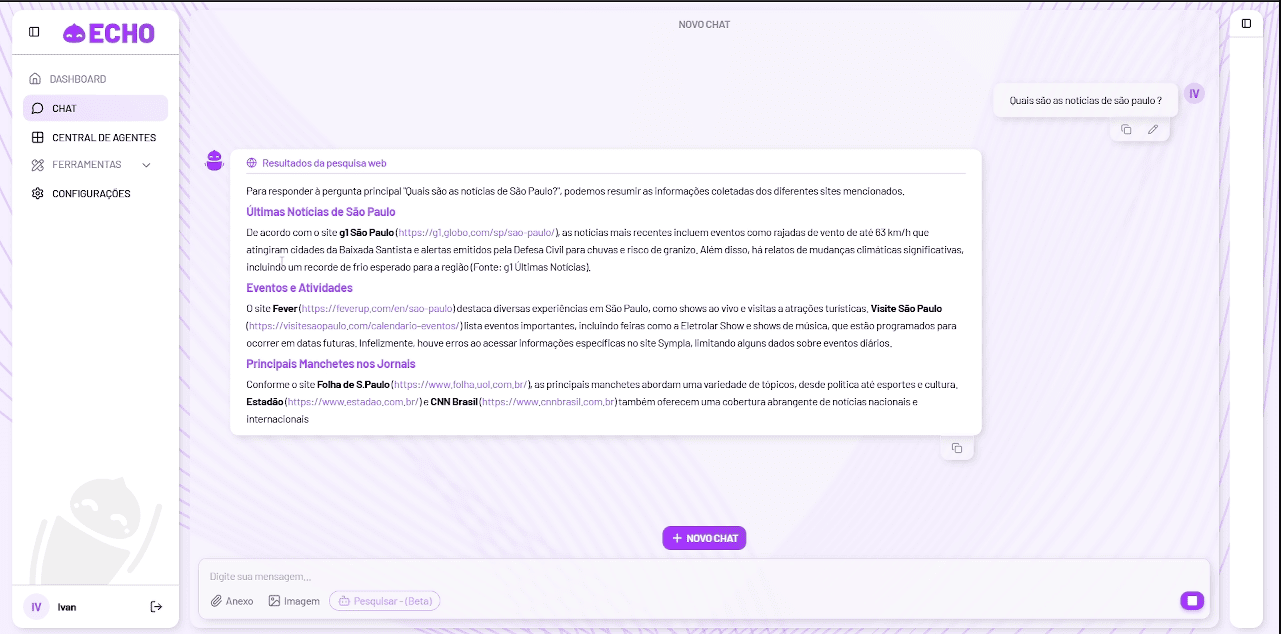
Task: Open the Chat section in sidebar
Action: click(x=65, y=108)
